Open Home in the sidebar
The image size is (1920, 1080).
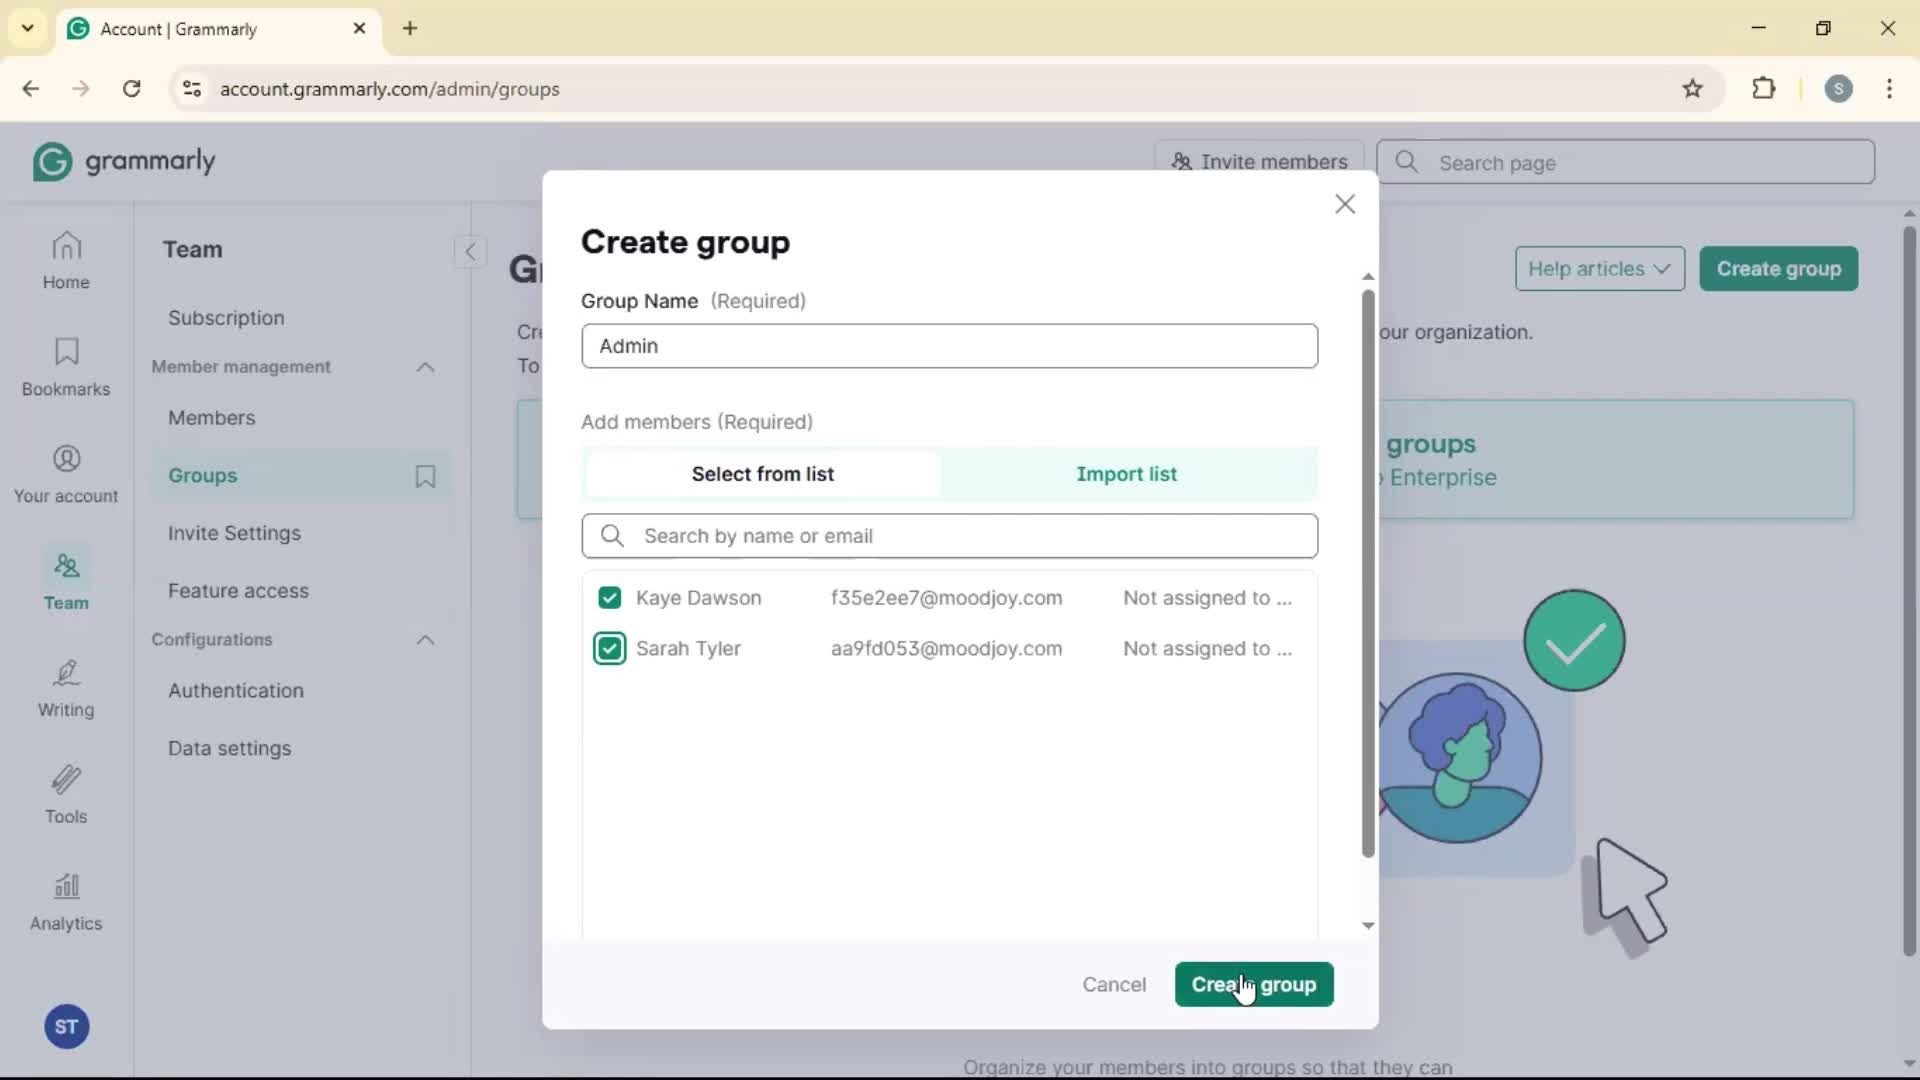(x=66, y=260)
